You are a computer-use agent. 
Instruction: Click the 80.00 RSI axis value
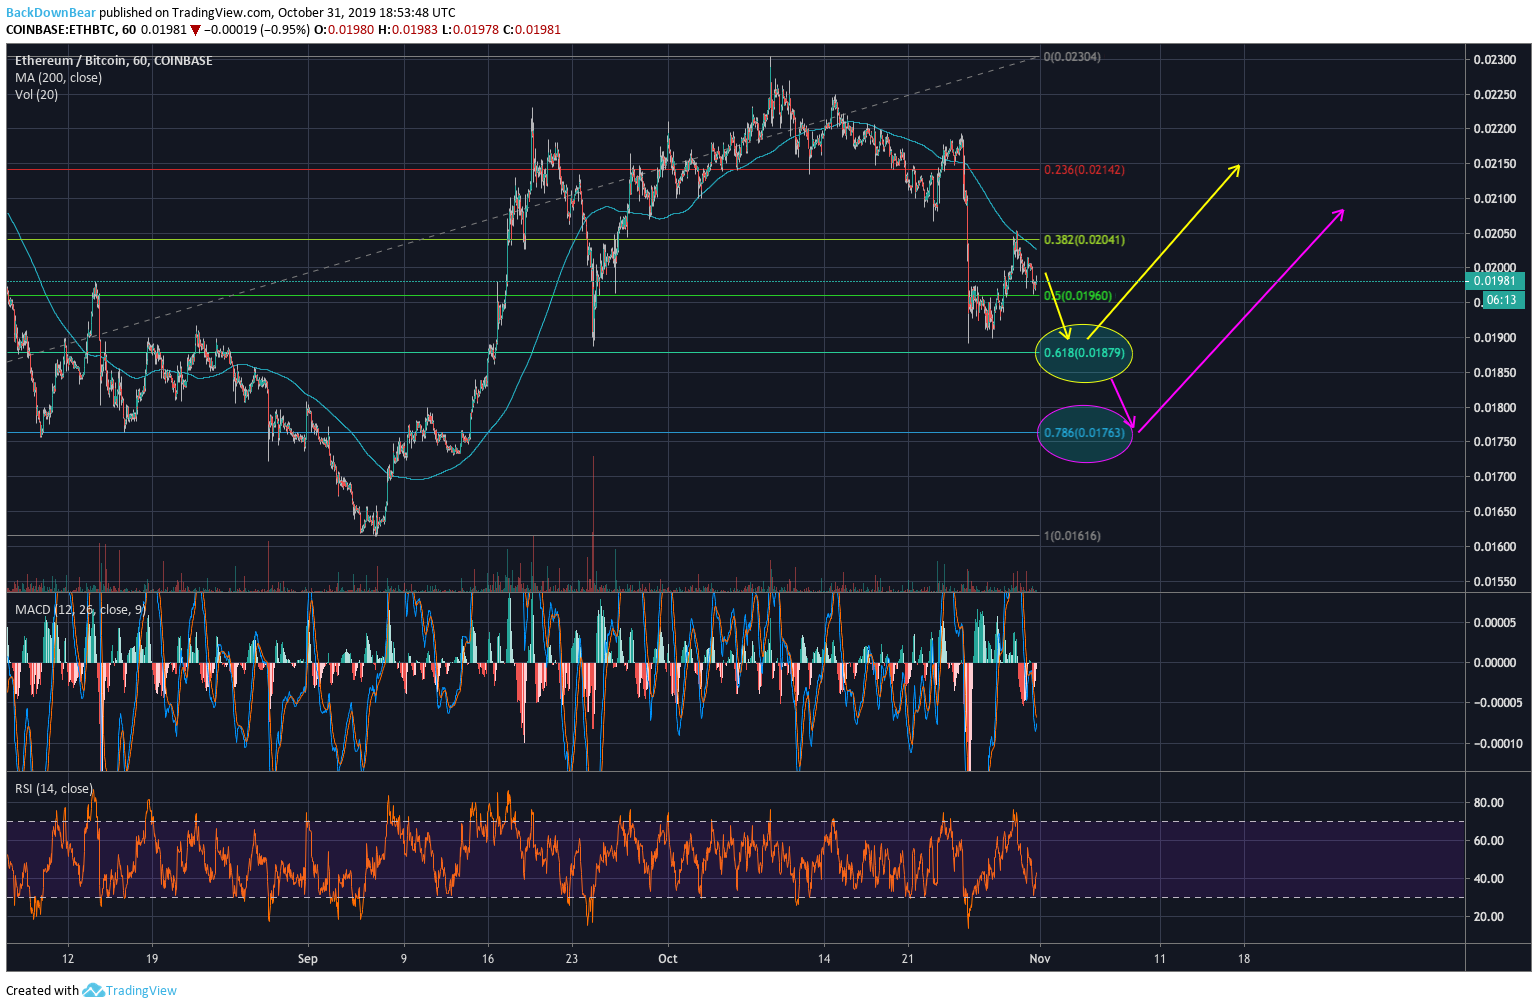1489,803
